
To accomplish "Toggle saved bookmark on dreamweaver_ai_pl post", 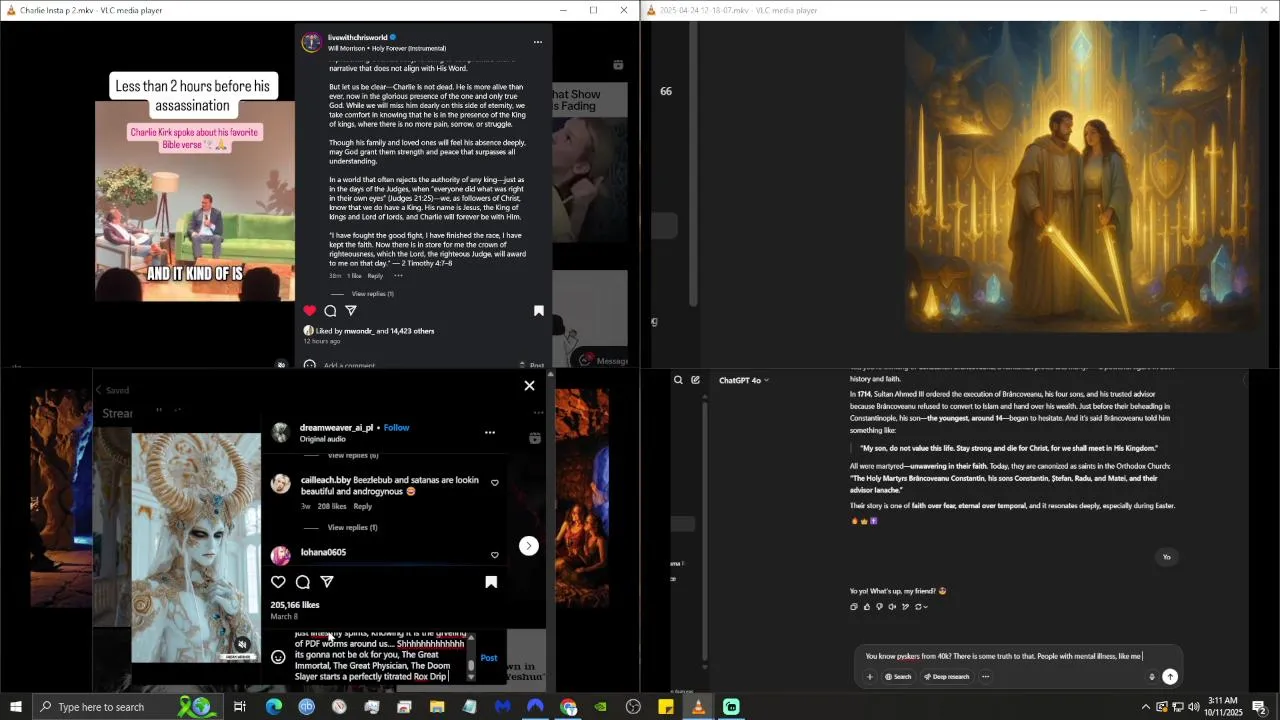I will [491, 582].
